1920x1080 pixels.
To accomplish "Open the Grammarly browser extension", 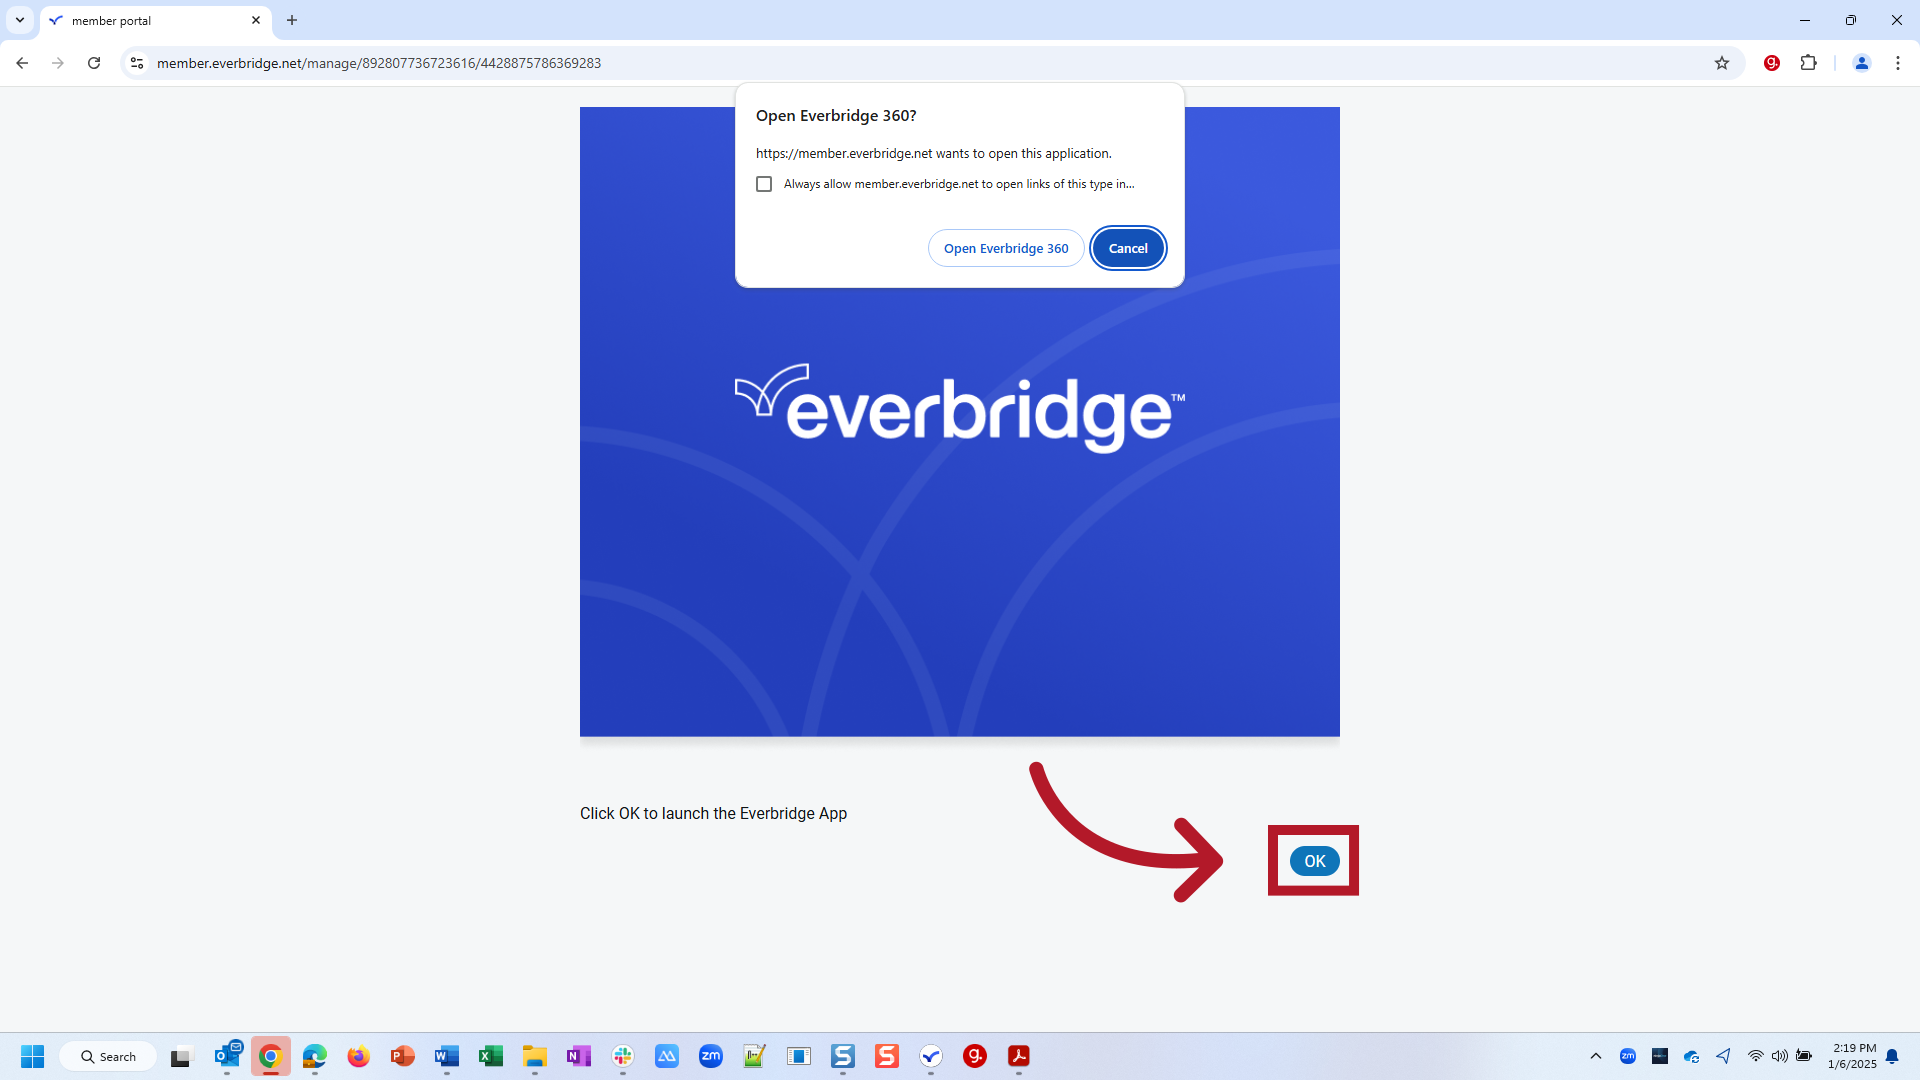I will point(1770,62).
